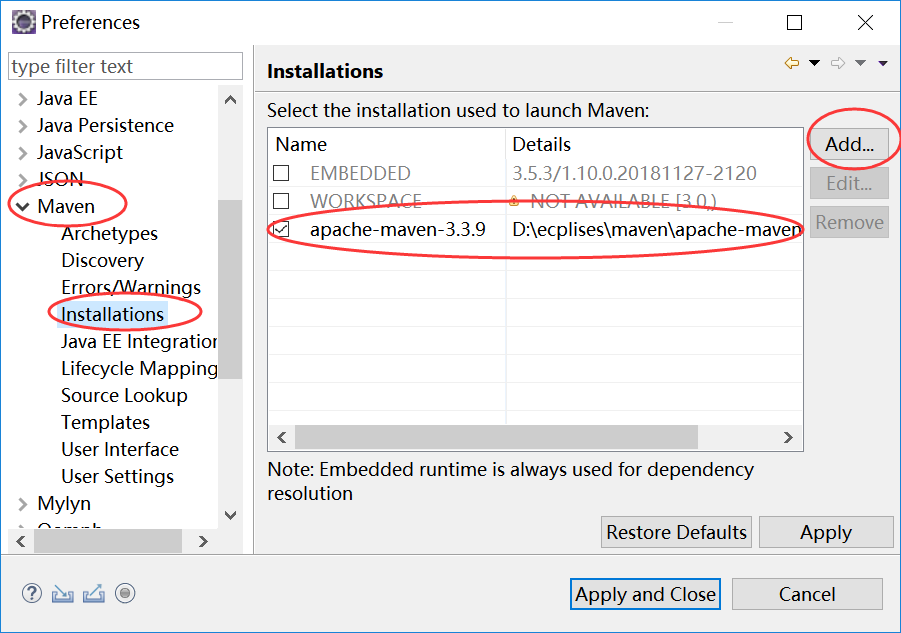The image size is (901, 633).
Task: Click the Edit... button
Action: pyautogui.click(x=849, y=183)
